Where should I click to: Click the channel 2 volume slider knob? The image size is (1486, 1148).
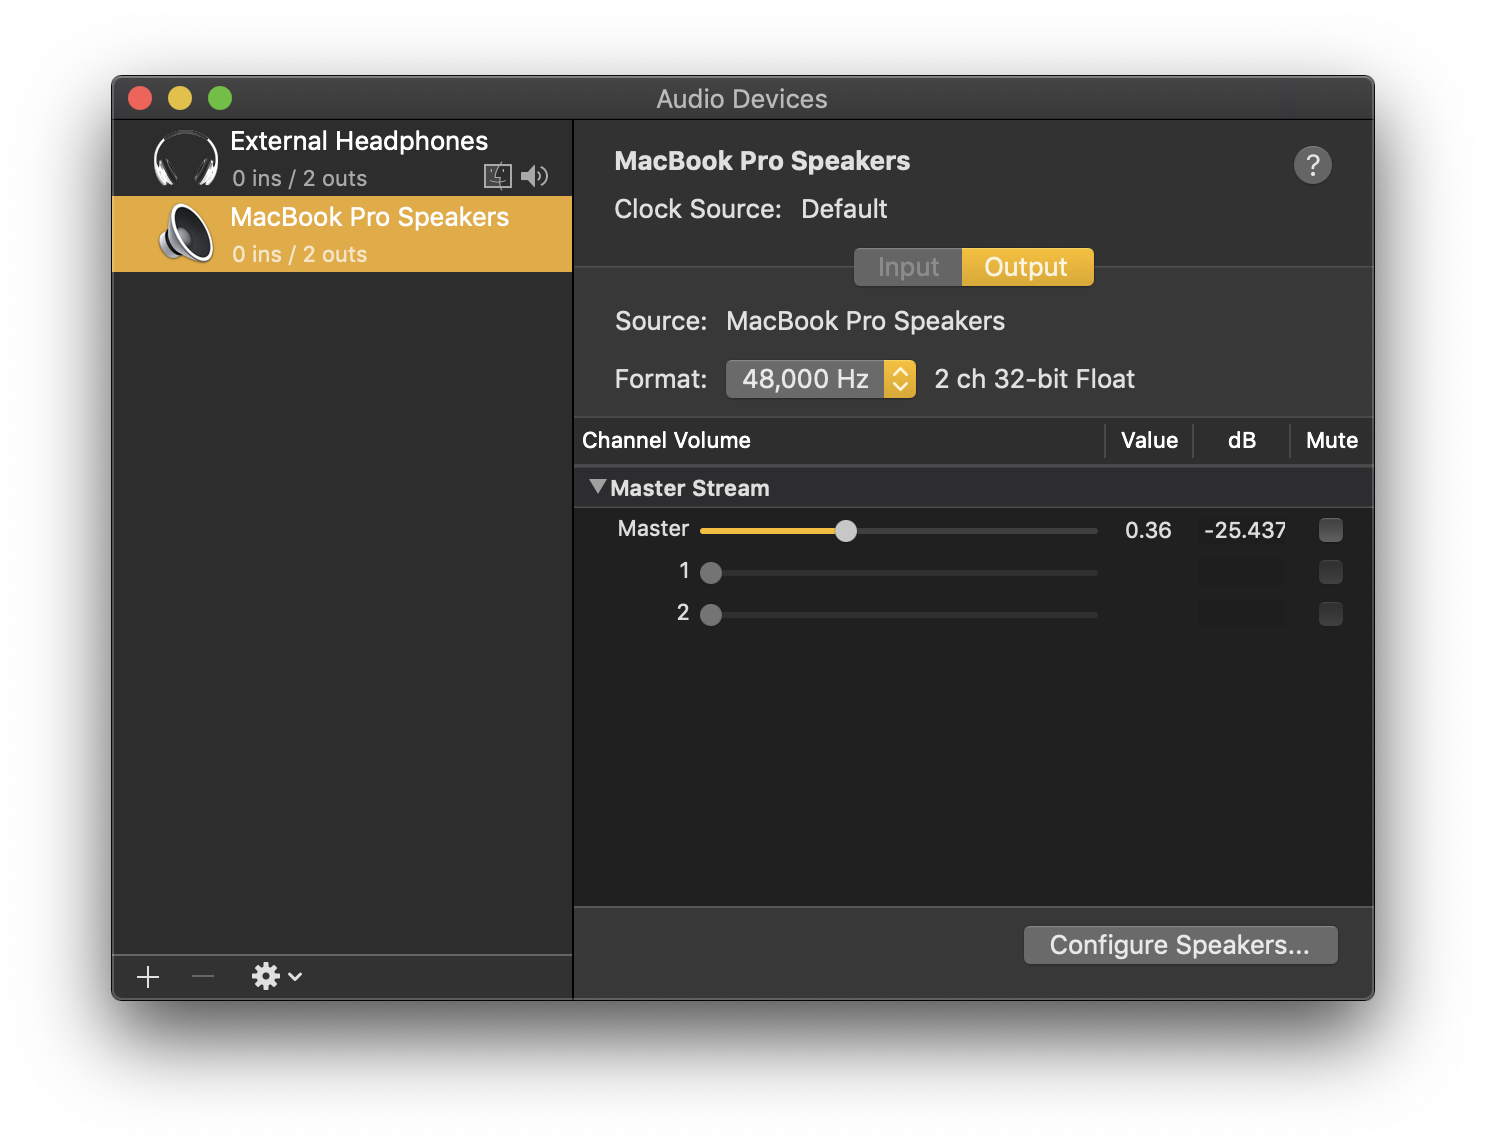coord(711,615)
